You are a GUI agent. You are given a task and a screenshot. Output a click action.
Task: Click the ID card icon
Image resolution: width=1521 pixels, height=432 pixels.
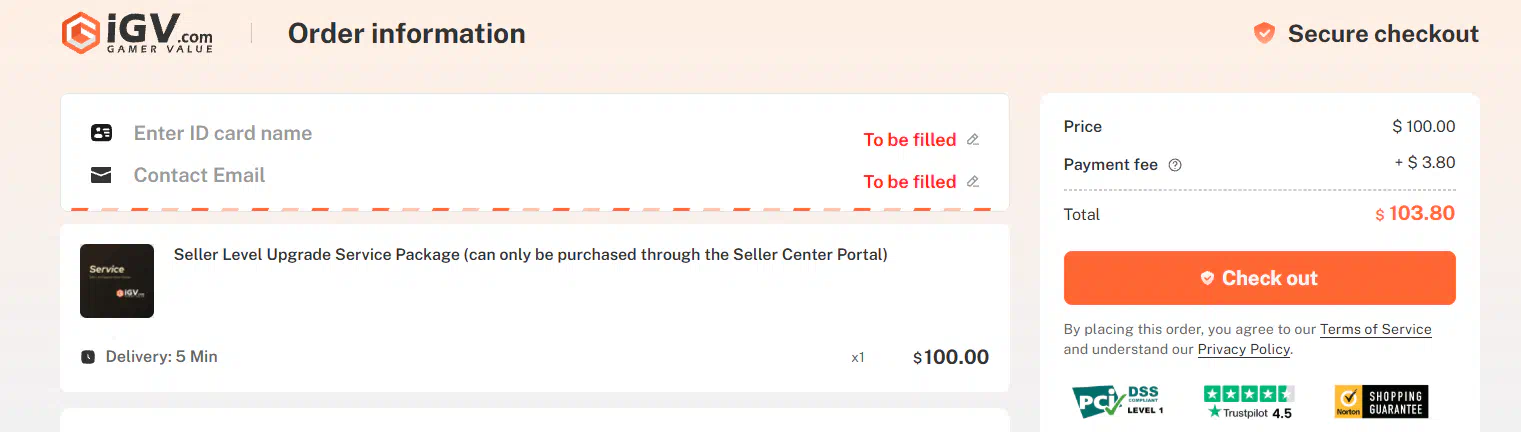click(x=101, y=133)
